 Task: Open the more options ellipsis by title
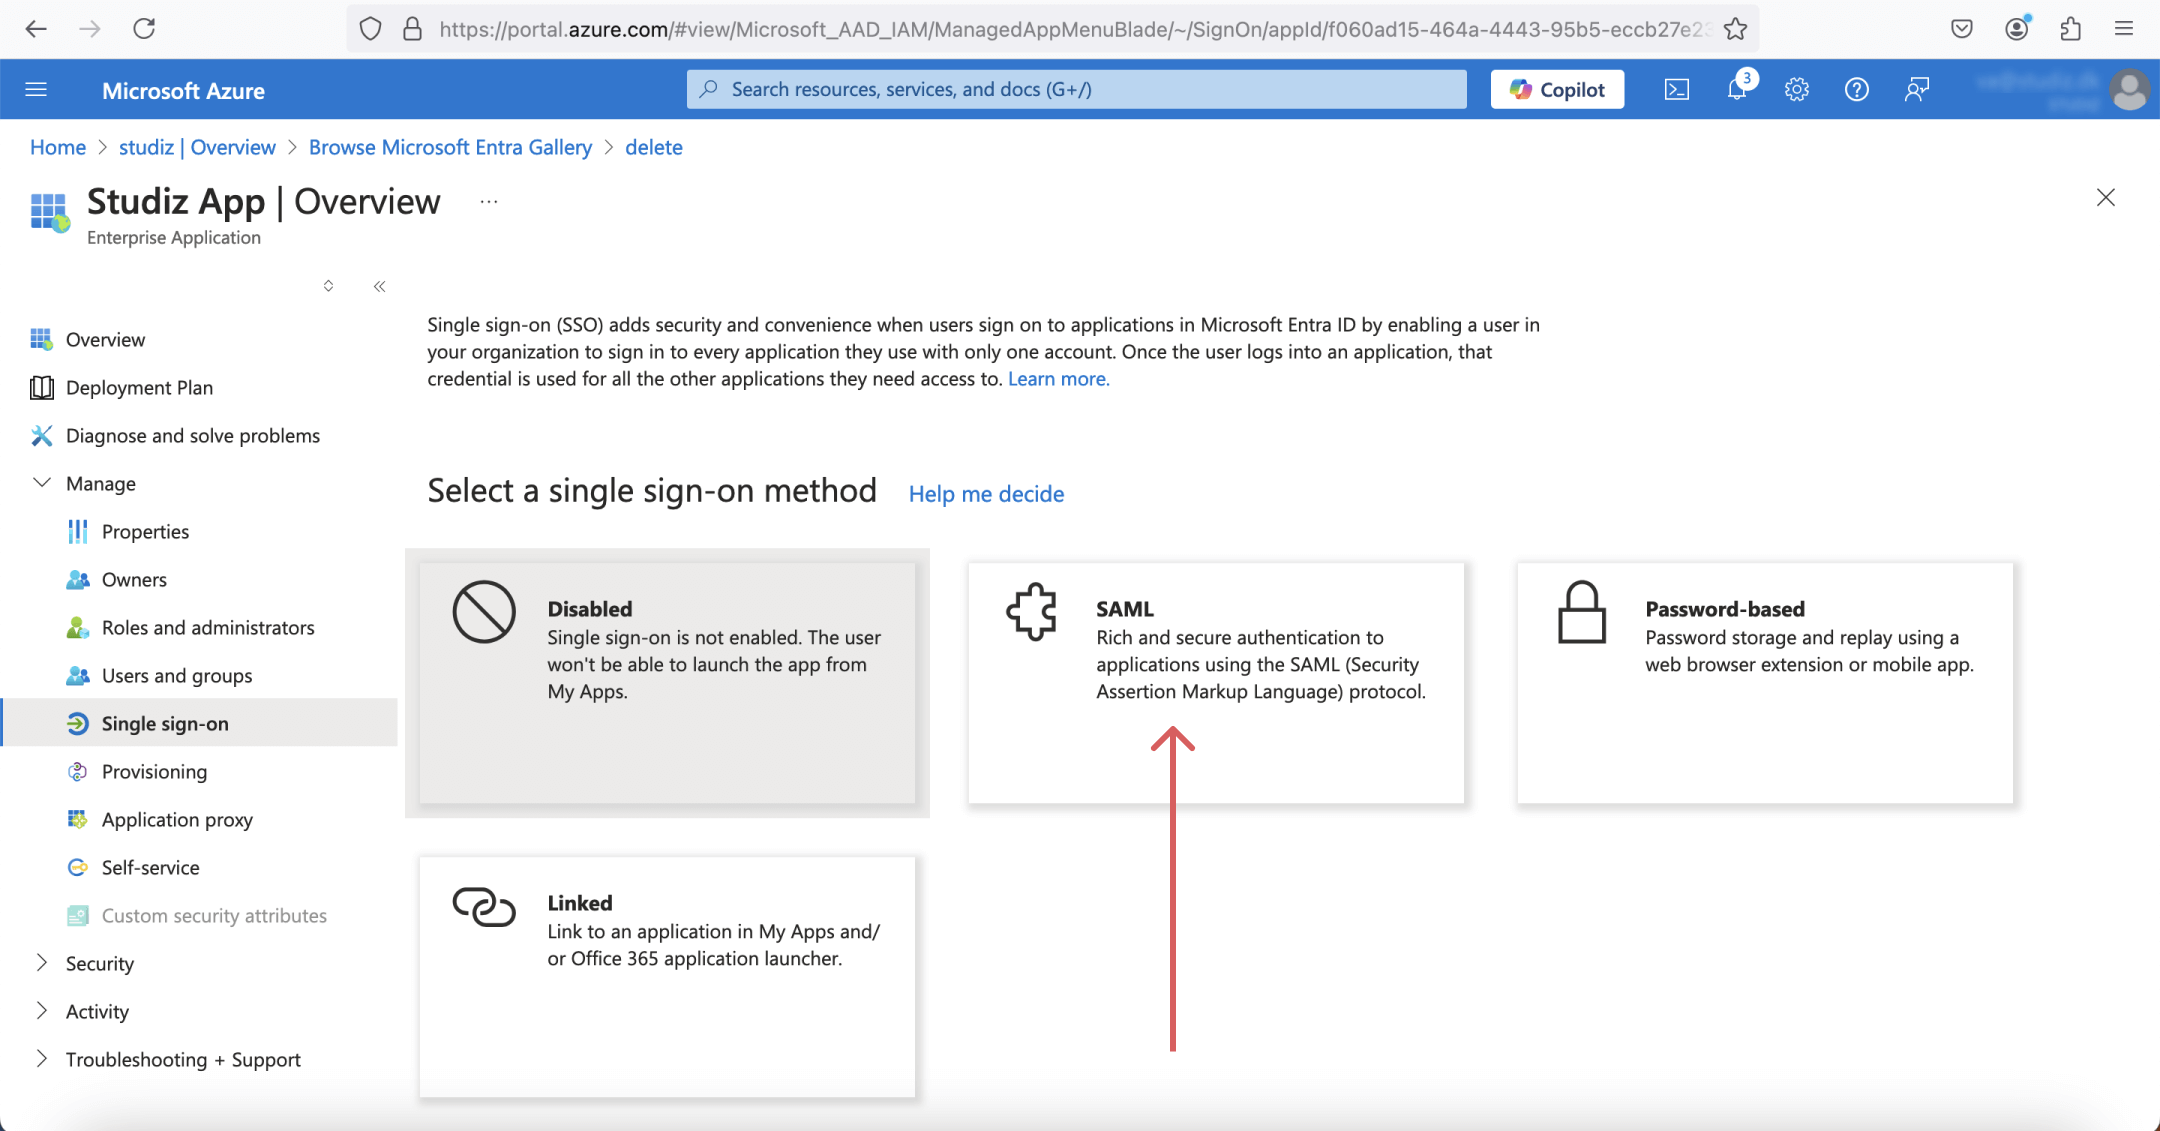488,202
